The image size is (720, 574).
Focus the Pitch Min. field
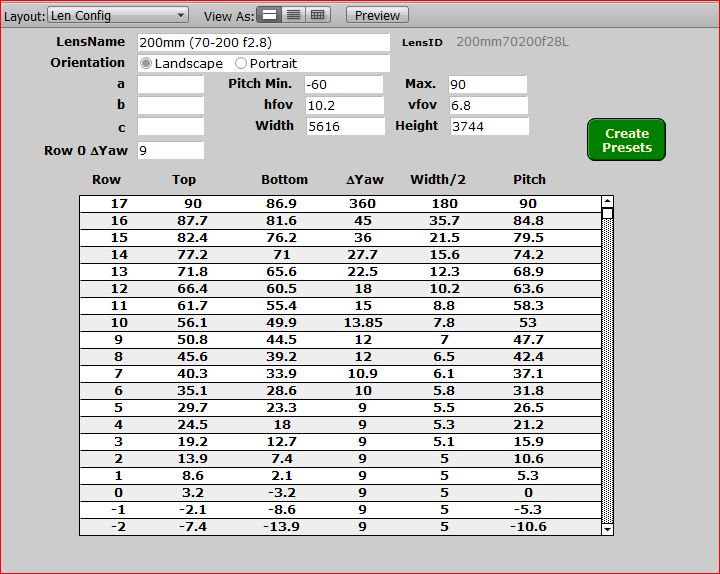click(343, 85)
